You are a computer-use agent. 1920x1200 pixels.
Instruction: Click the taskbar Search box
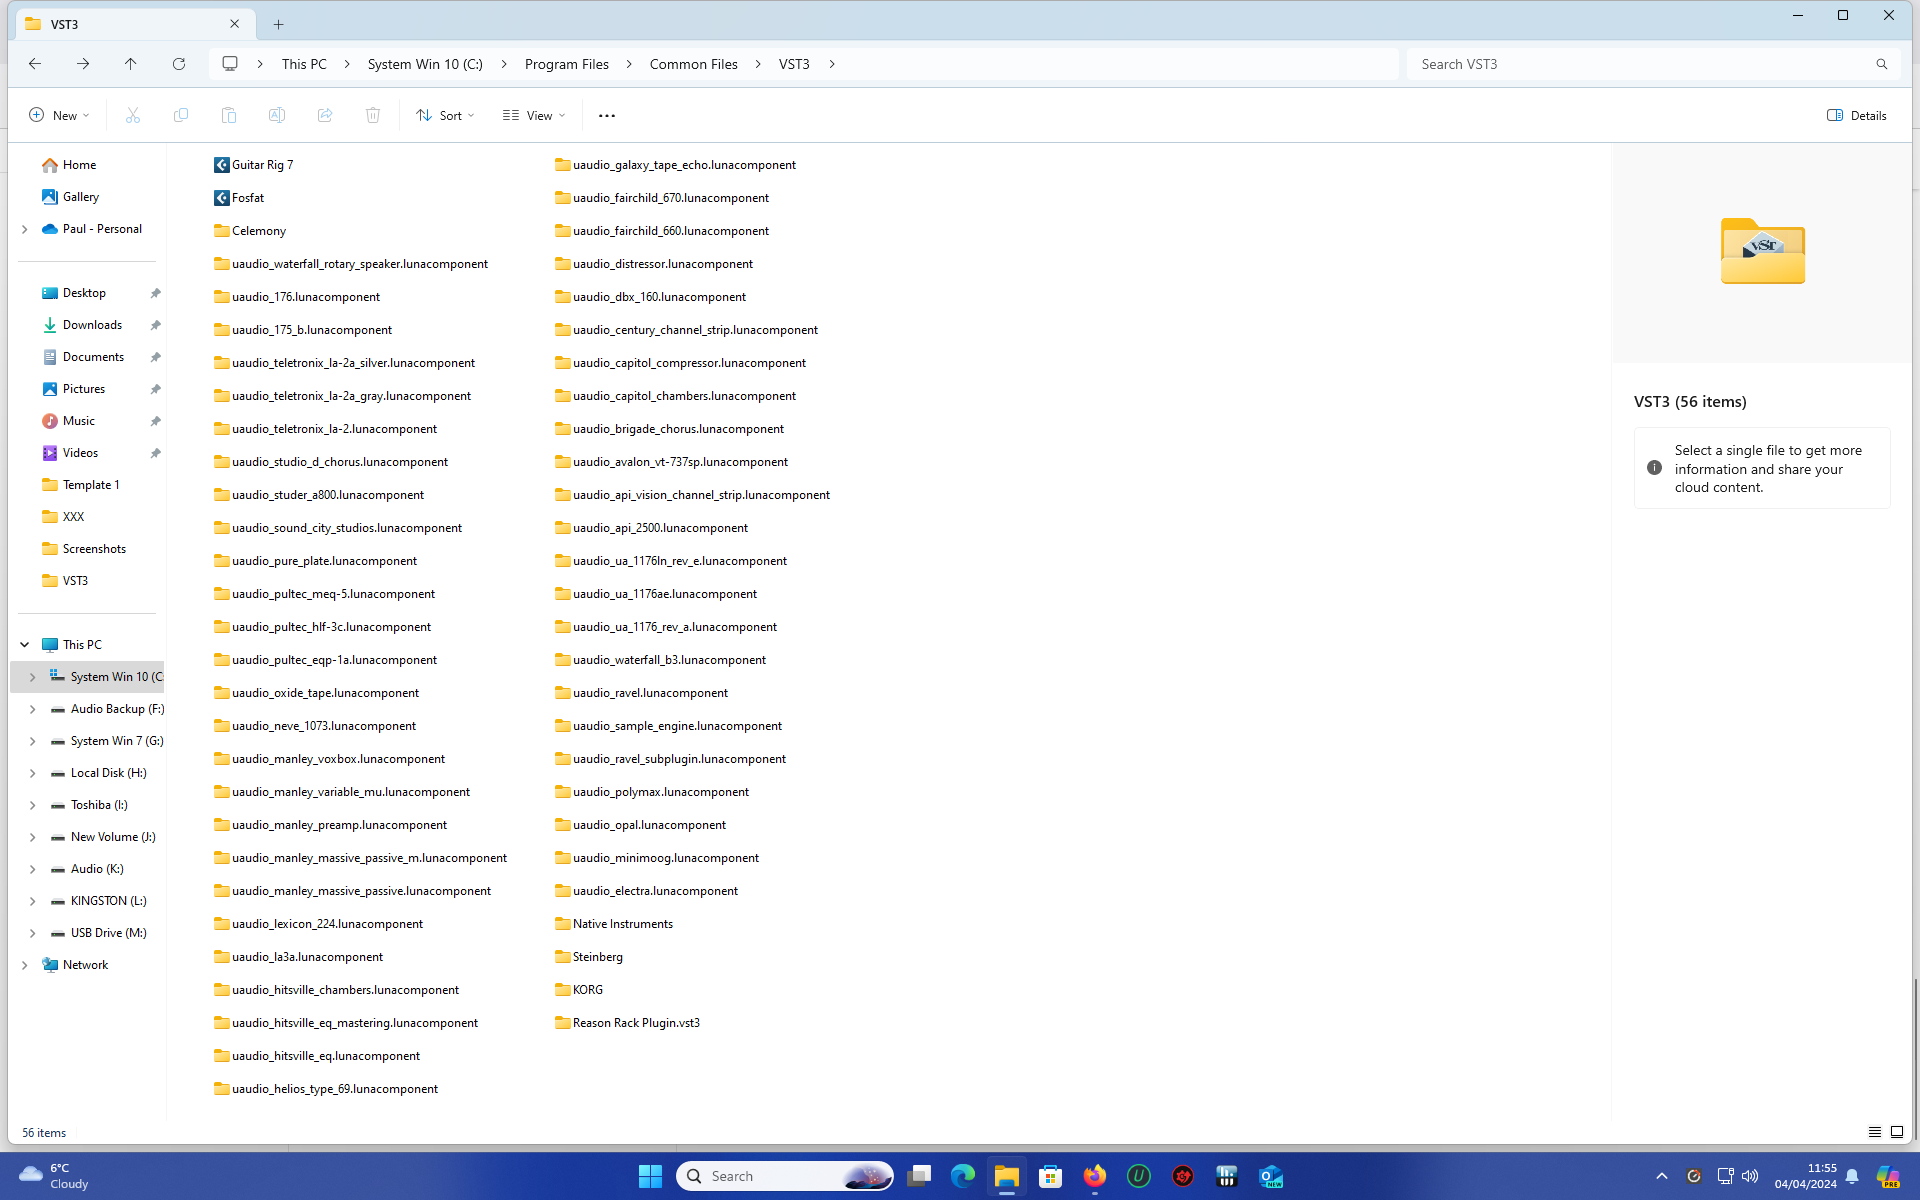click(x=785, y=1176)
